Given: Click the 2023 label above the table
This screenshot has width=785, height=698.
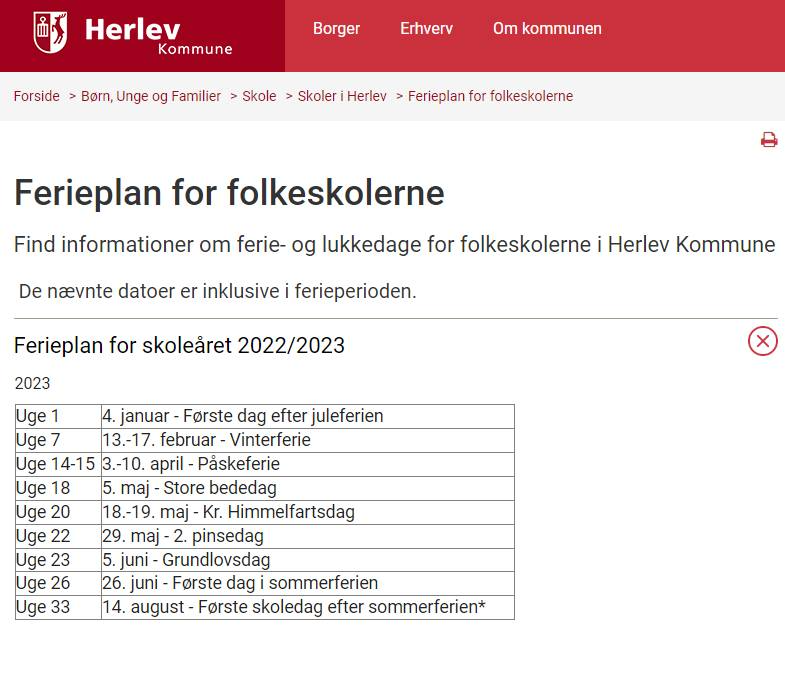Looking at the screenshot, I should (x=33, y=384).
